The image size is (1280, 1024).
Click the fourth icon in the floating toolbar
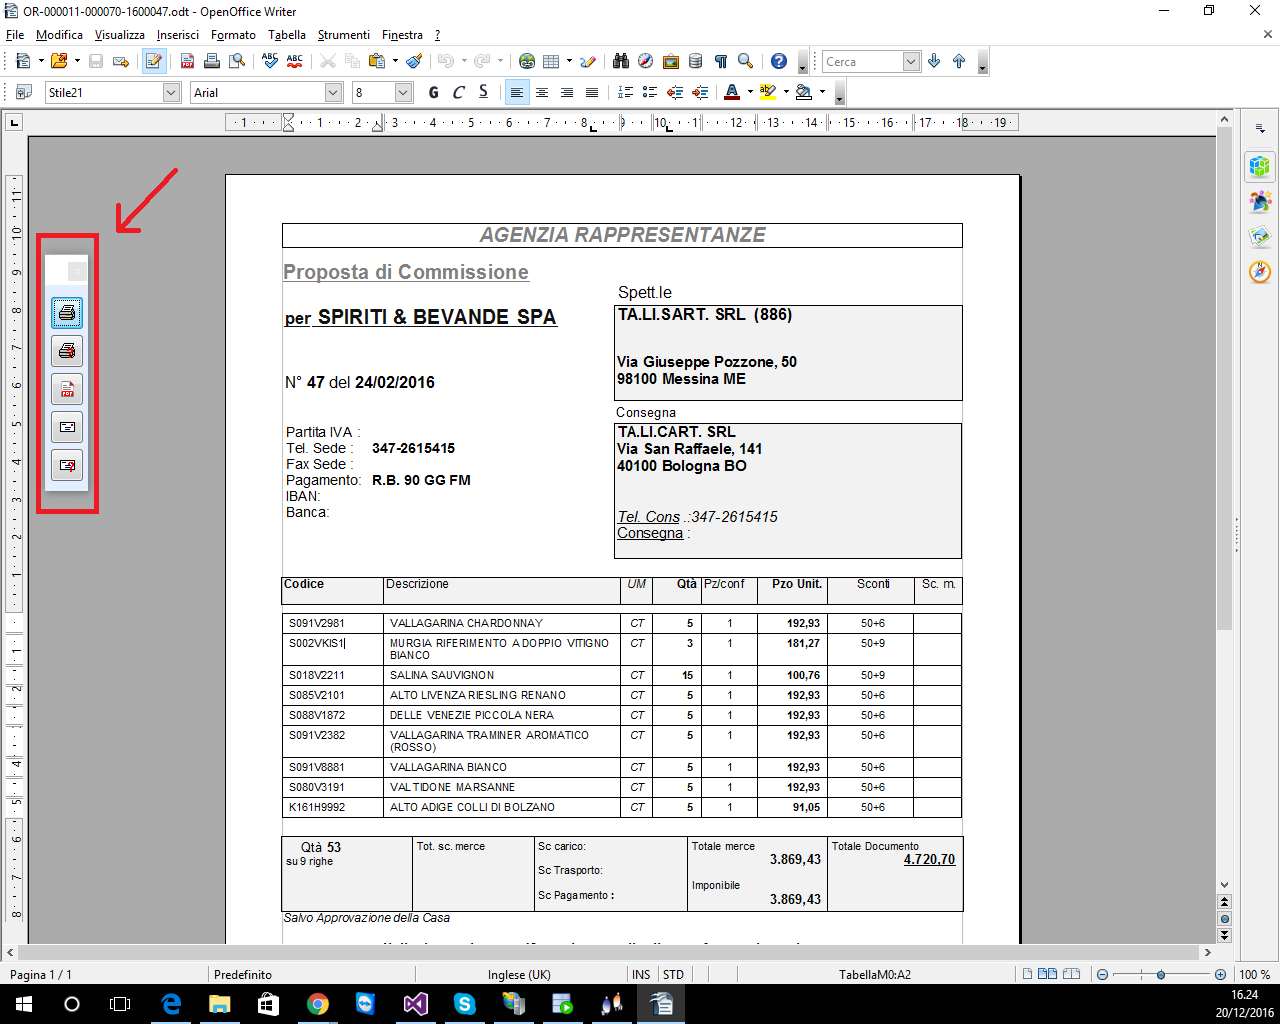67,427
